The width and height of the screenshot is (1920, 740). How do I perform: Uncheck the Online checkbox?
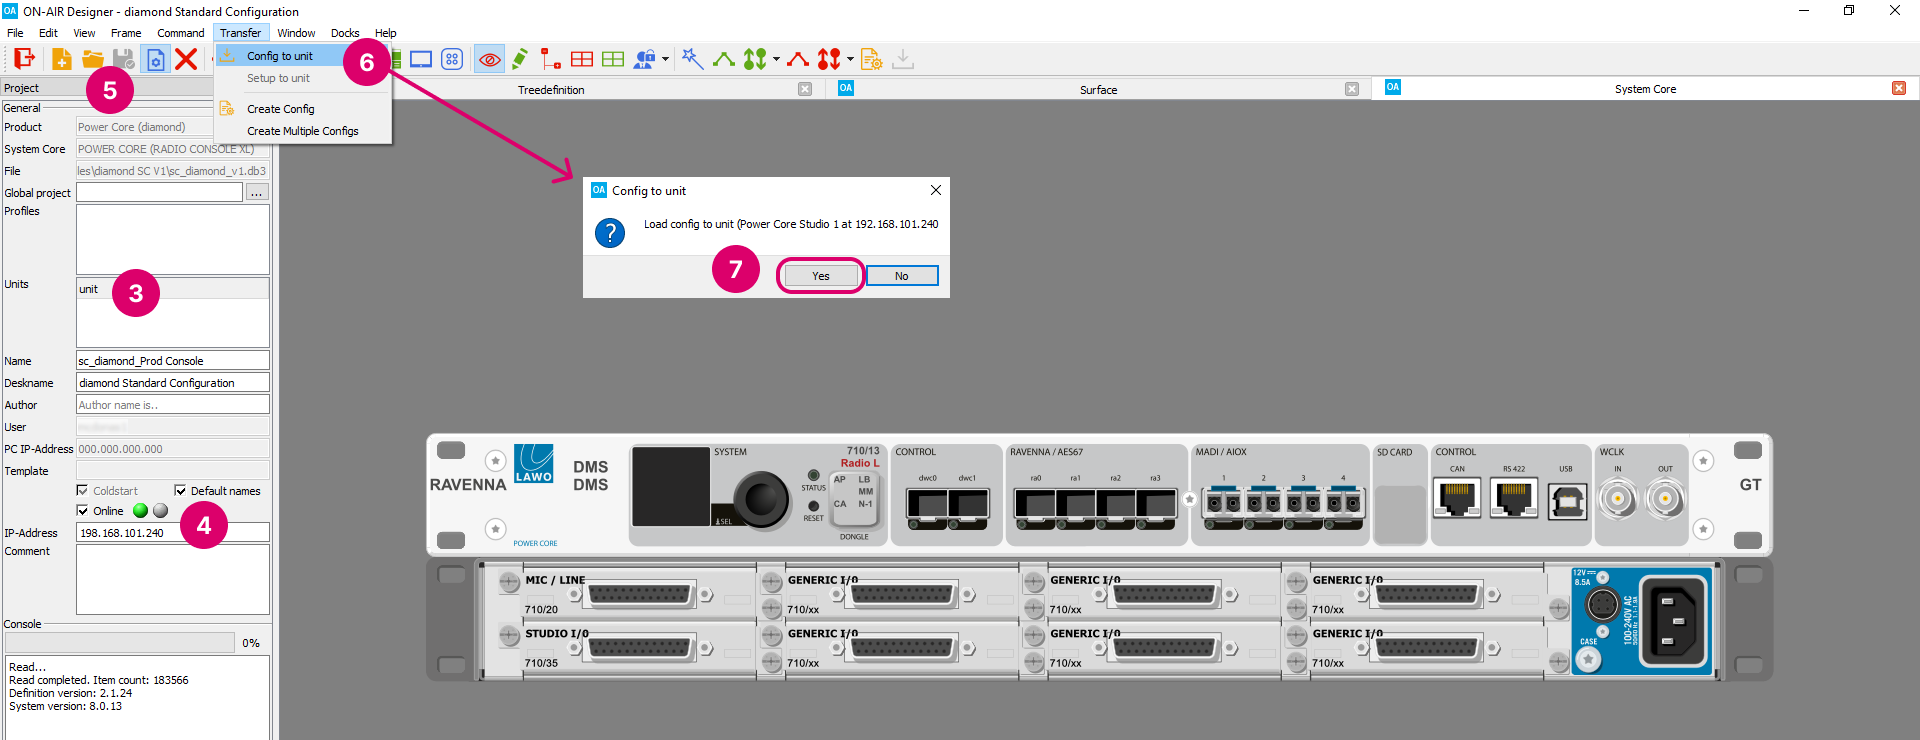point(83,511)
